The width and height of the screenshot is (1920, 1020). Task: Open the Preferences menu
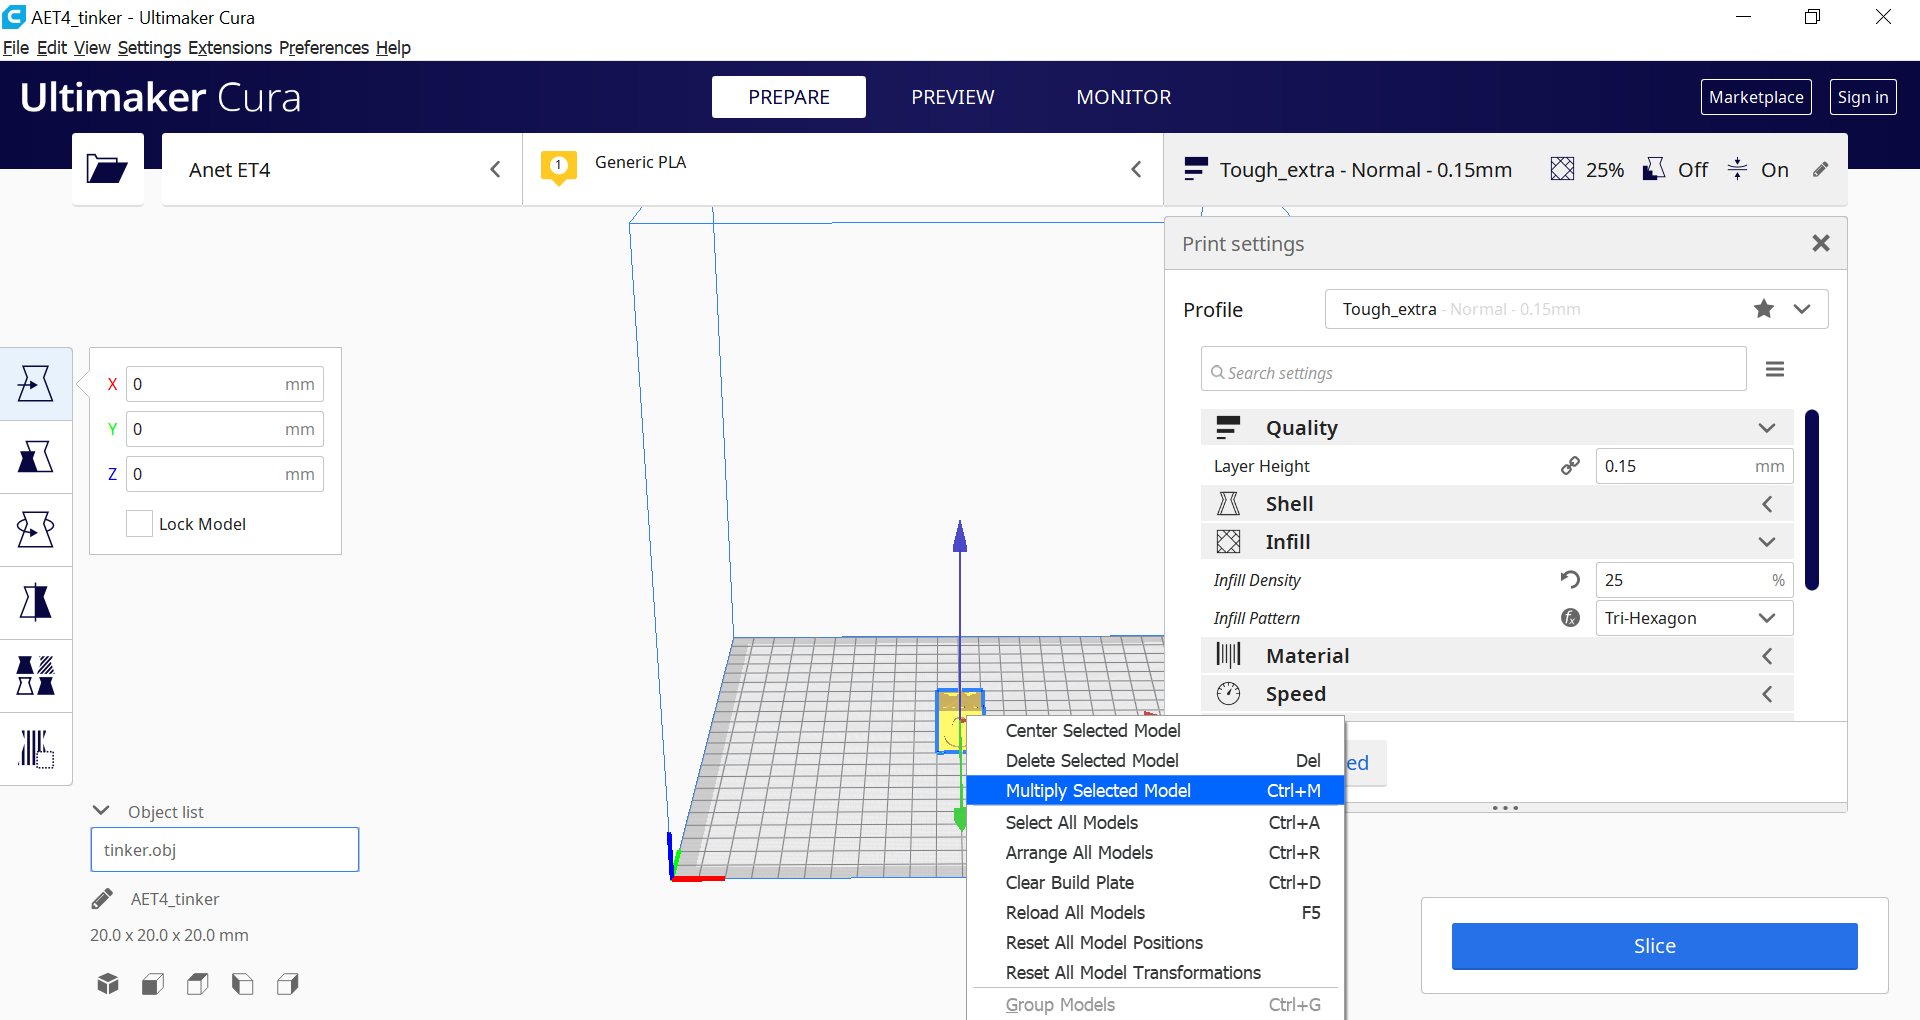click(323, 47)
